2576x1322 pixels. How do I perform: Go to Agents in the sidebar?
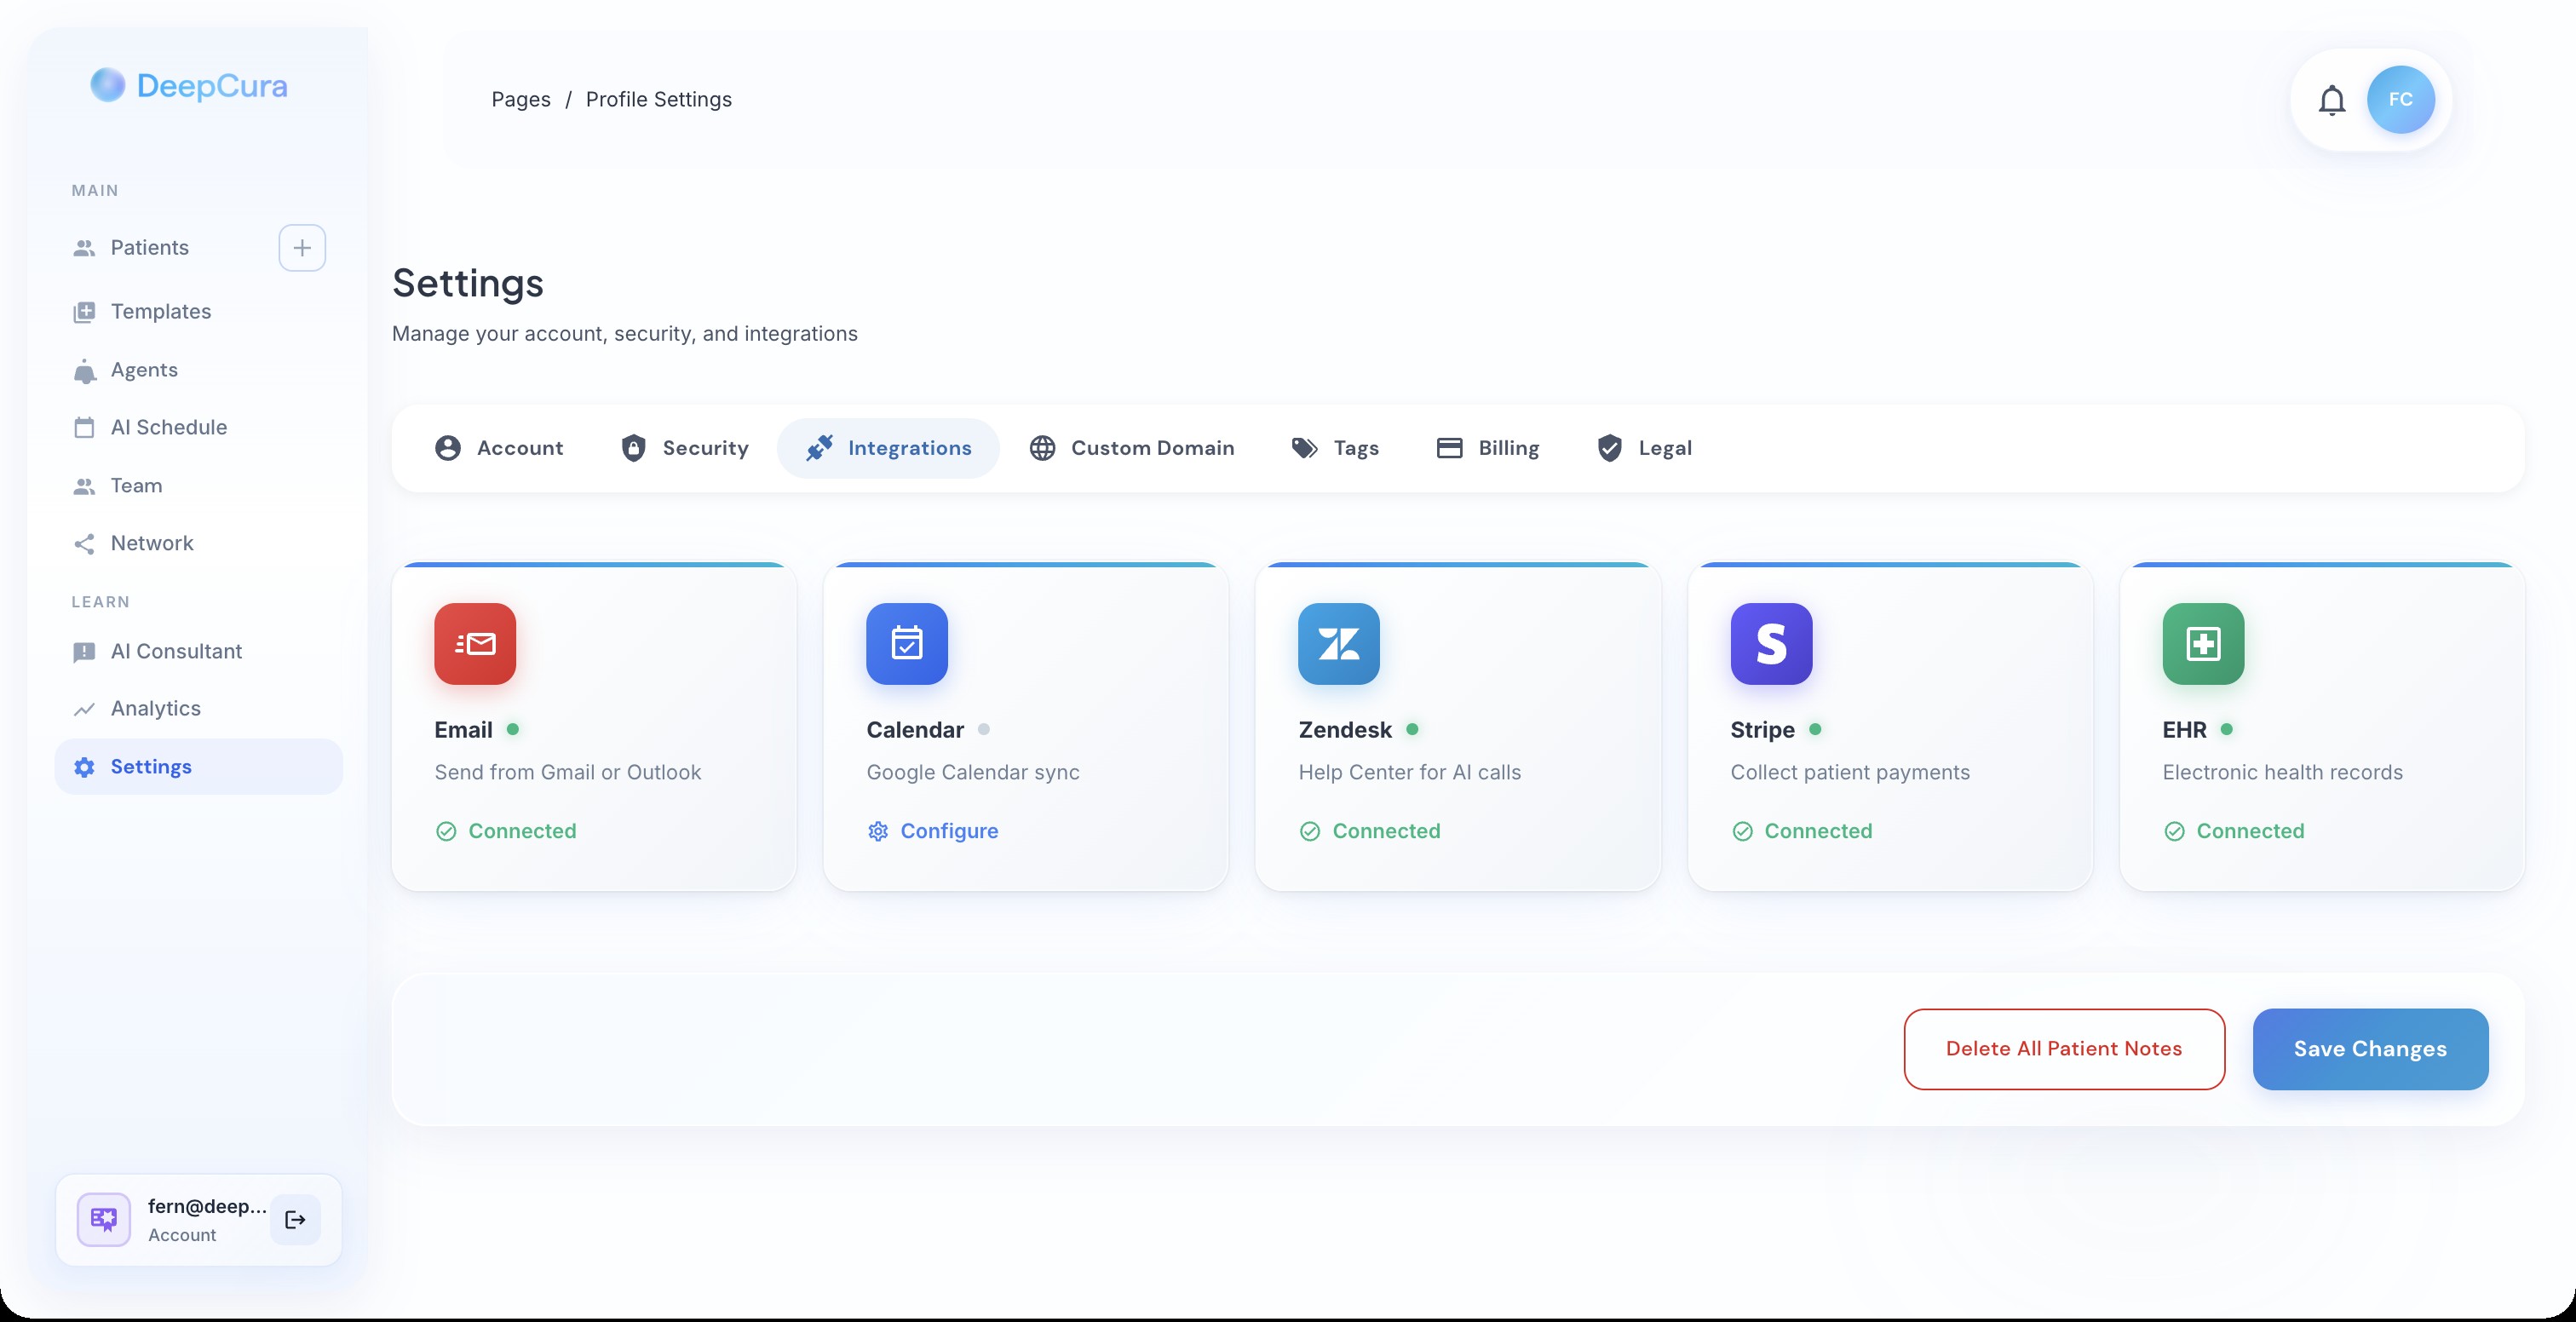tap(199, 370)
